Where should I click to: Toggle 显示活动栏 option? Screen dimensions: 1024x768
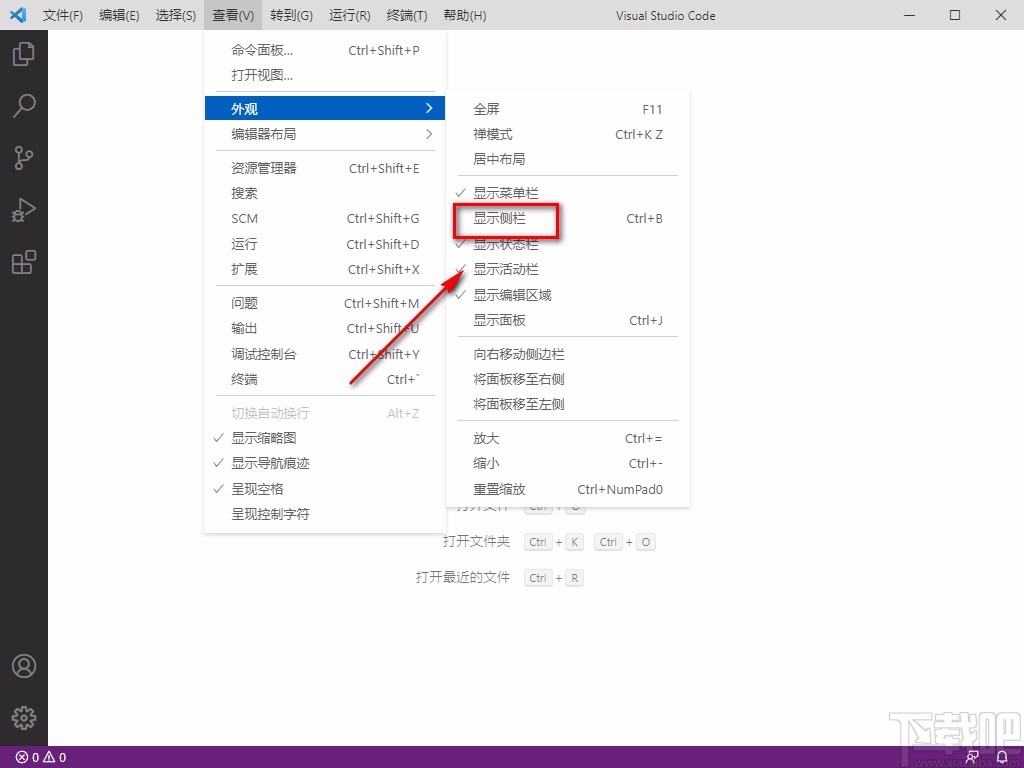(568, 269)
